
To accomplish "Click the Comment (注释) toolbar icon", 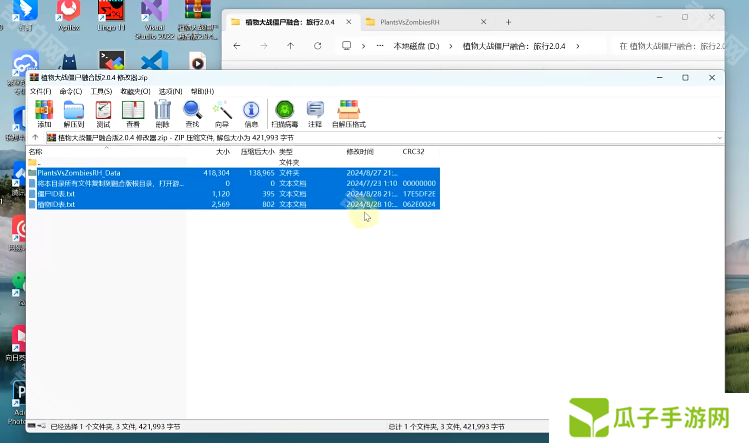I will 315,114.
